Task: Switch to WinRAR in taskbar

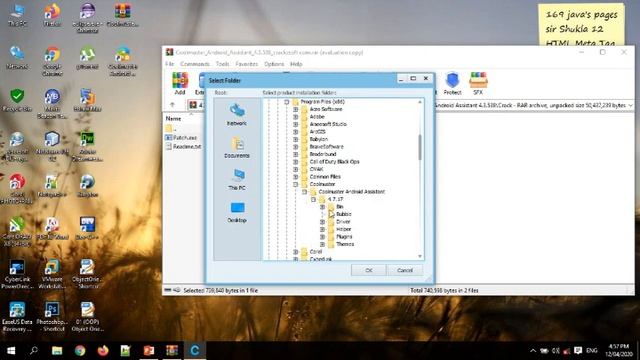Action: coord(172,351)
